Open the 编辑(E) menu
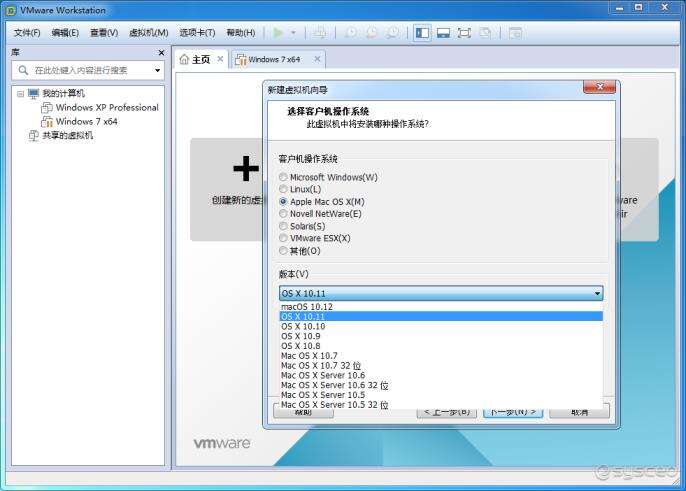 65,33
